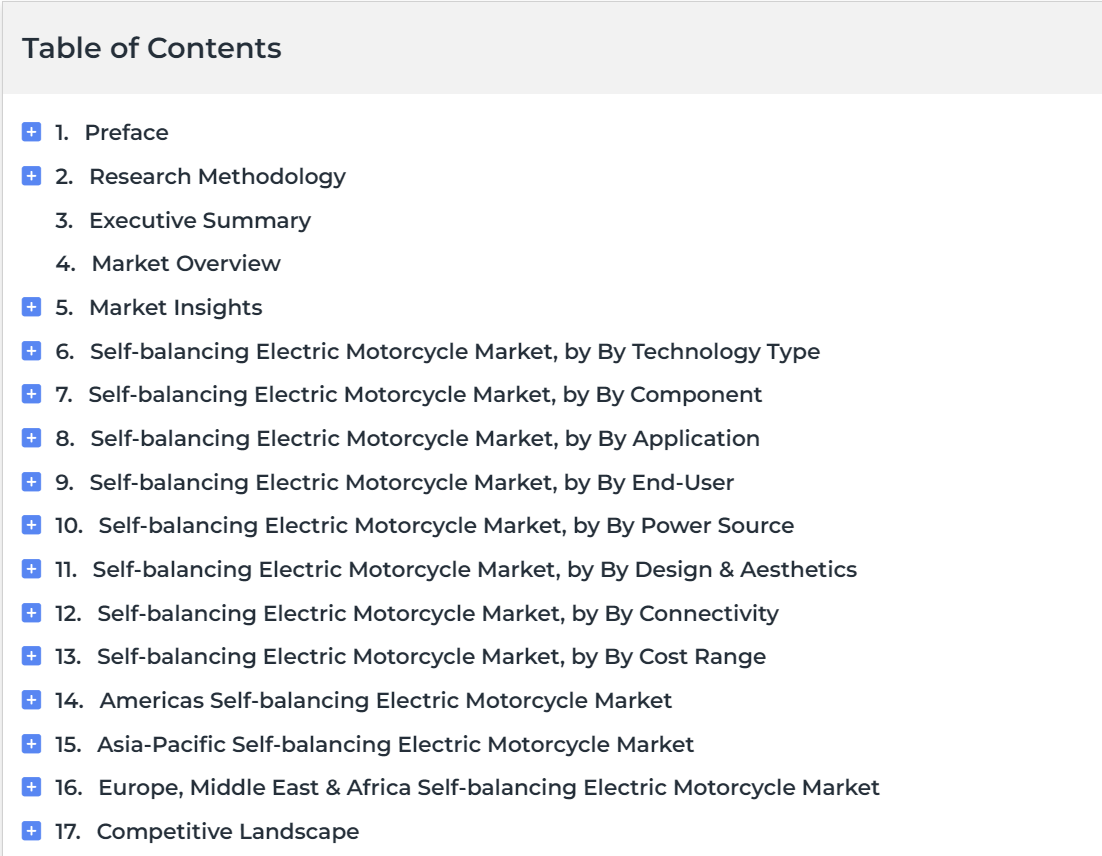Screen dimensions: 1102x856
Task: Open plus icon for By Application section
Action: point(32,438)
